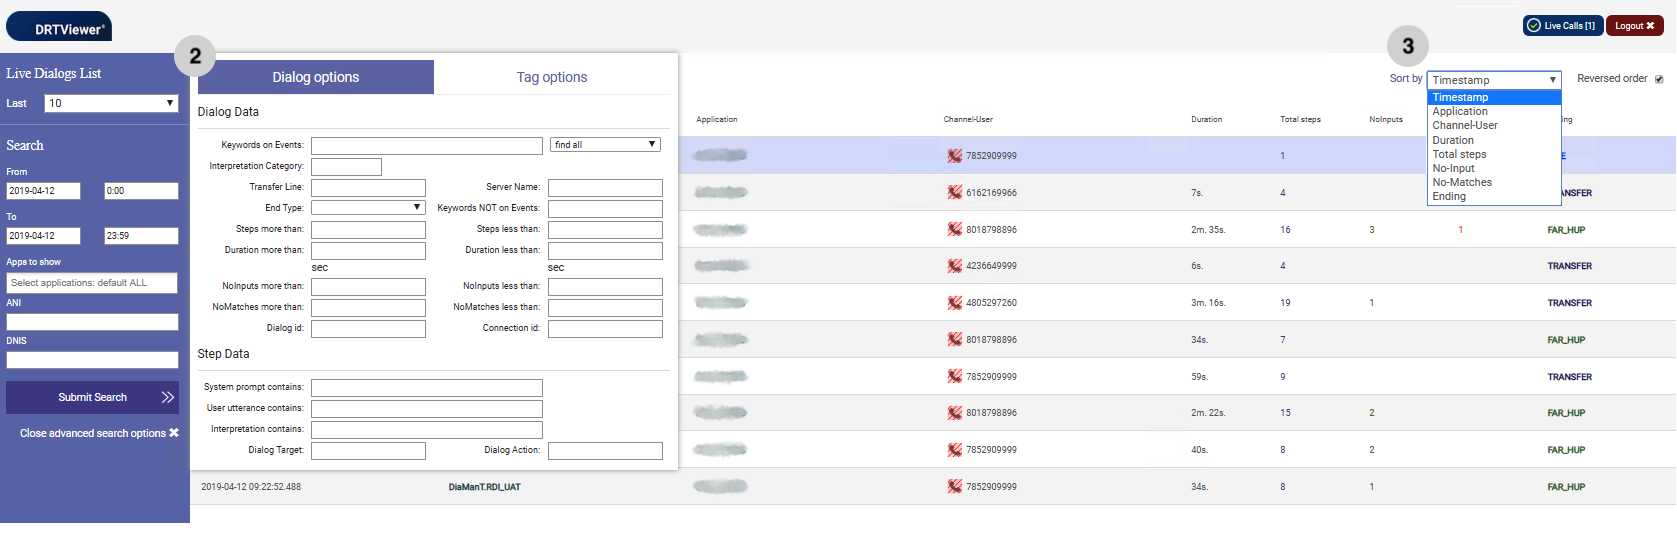Screen dimensions: 1677x550
Task: Click the DRTViewer logo
Action: click(x=60, y=28)
